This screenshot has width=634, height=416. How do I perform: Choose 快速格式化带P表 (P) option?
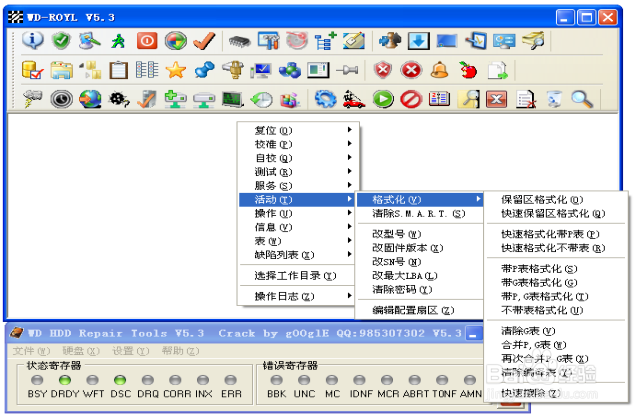[556, 234]
